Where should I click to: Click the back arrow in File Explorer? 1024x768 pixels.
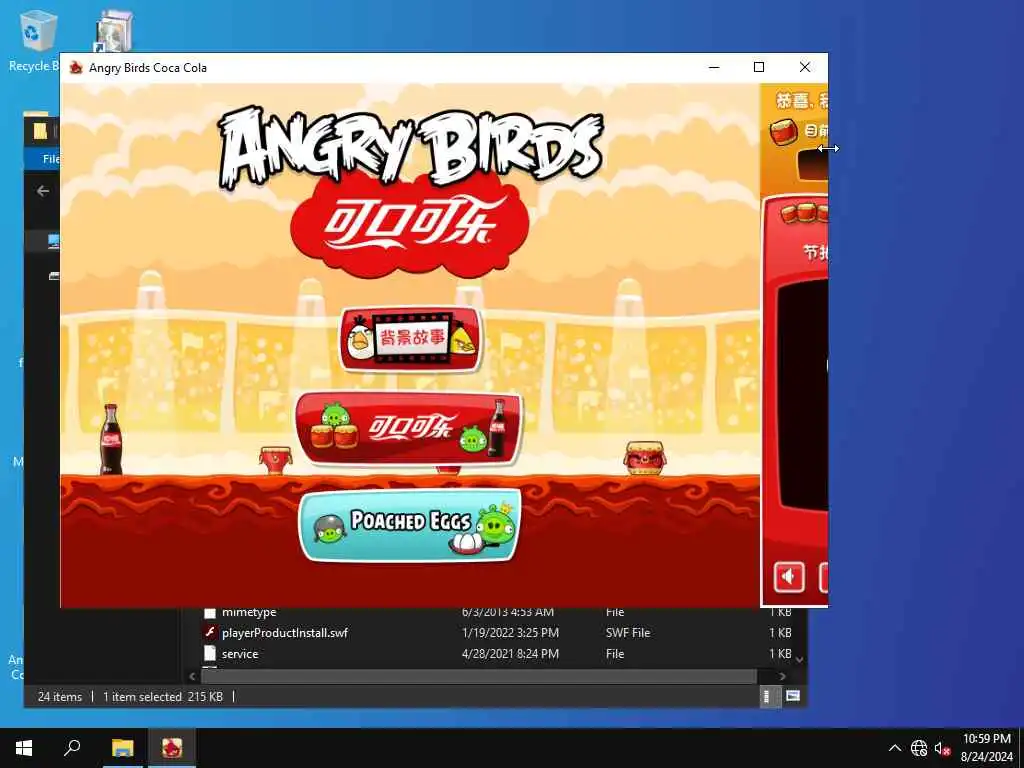click(x=43, y=191)
